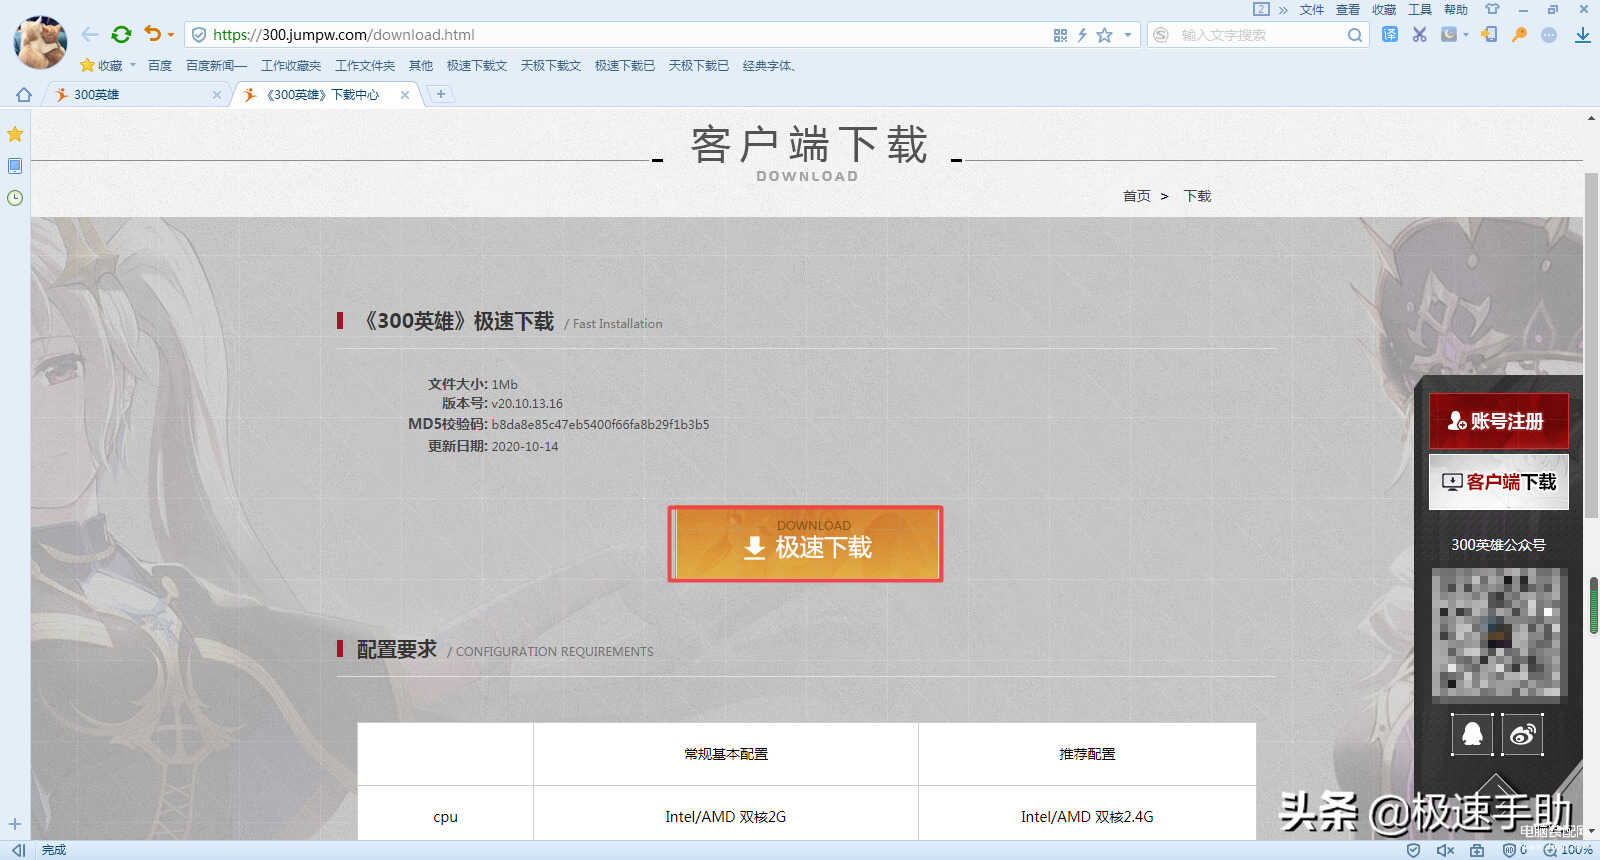This screenshot has width=1600, height=860.
Task: Click the Sogou search engine icon
Action: 1161,35
